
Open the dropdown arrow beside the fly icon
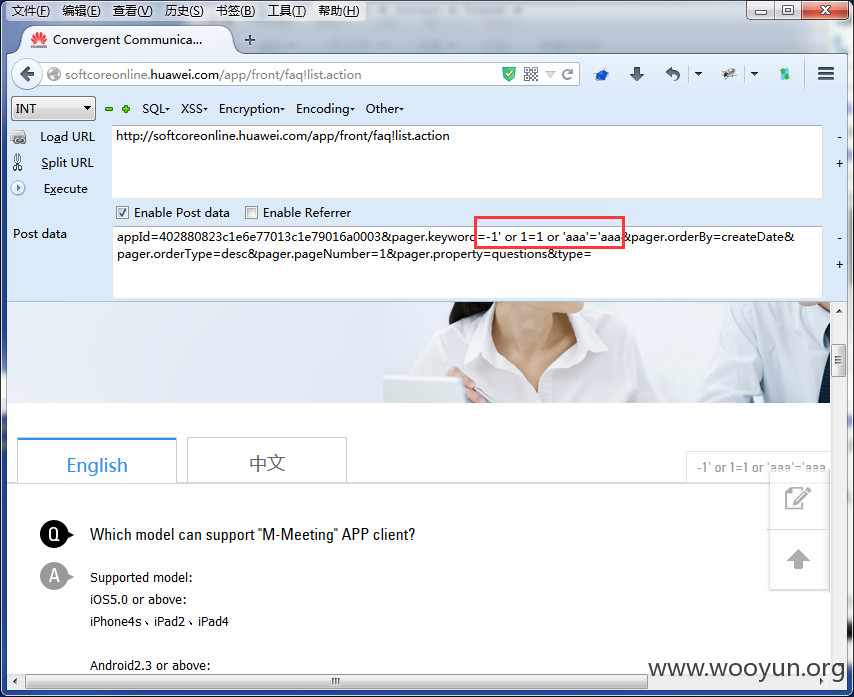(754, 74)
